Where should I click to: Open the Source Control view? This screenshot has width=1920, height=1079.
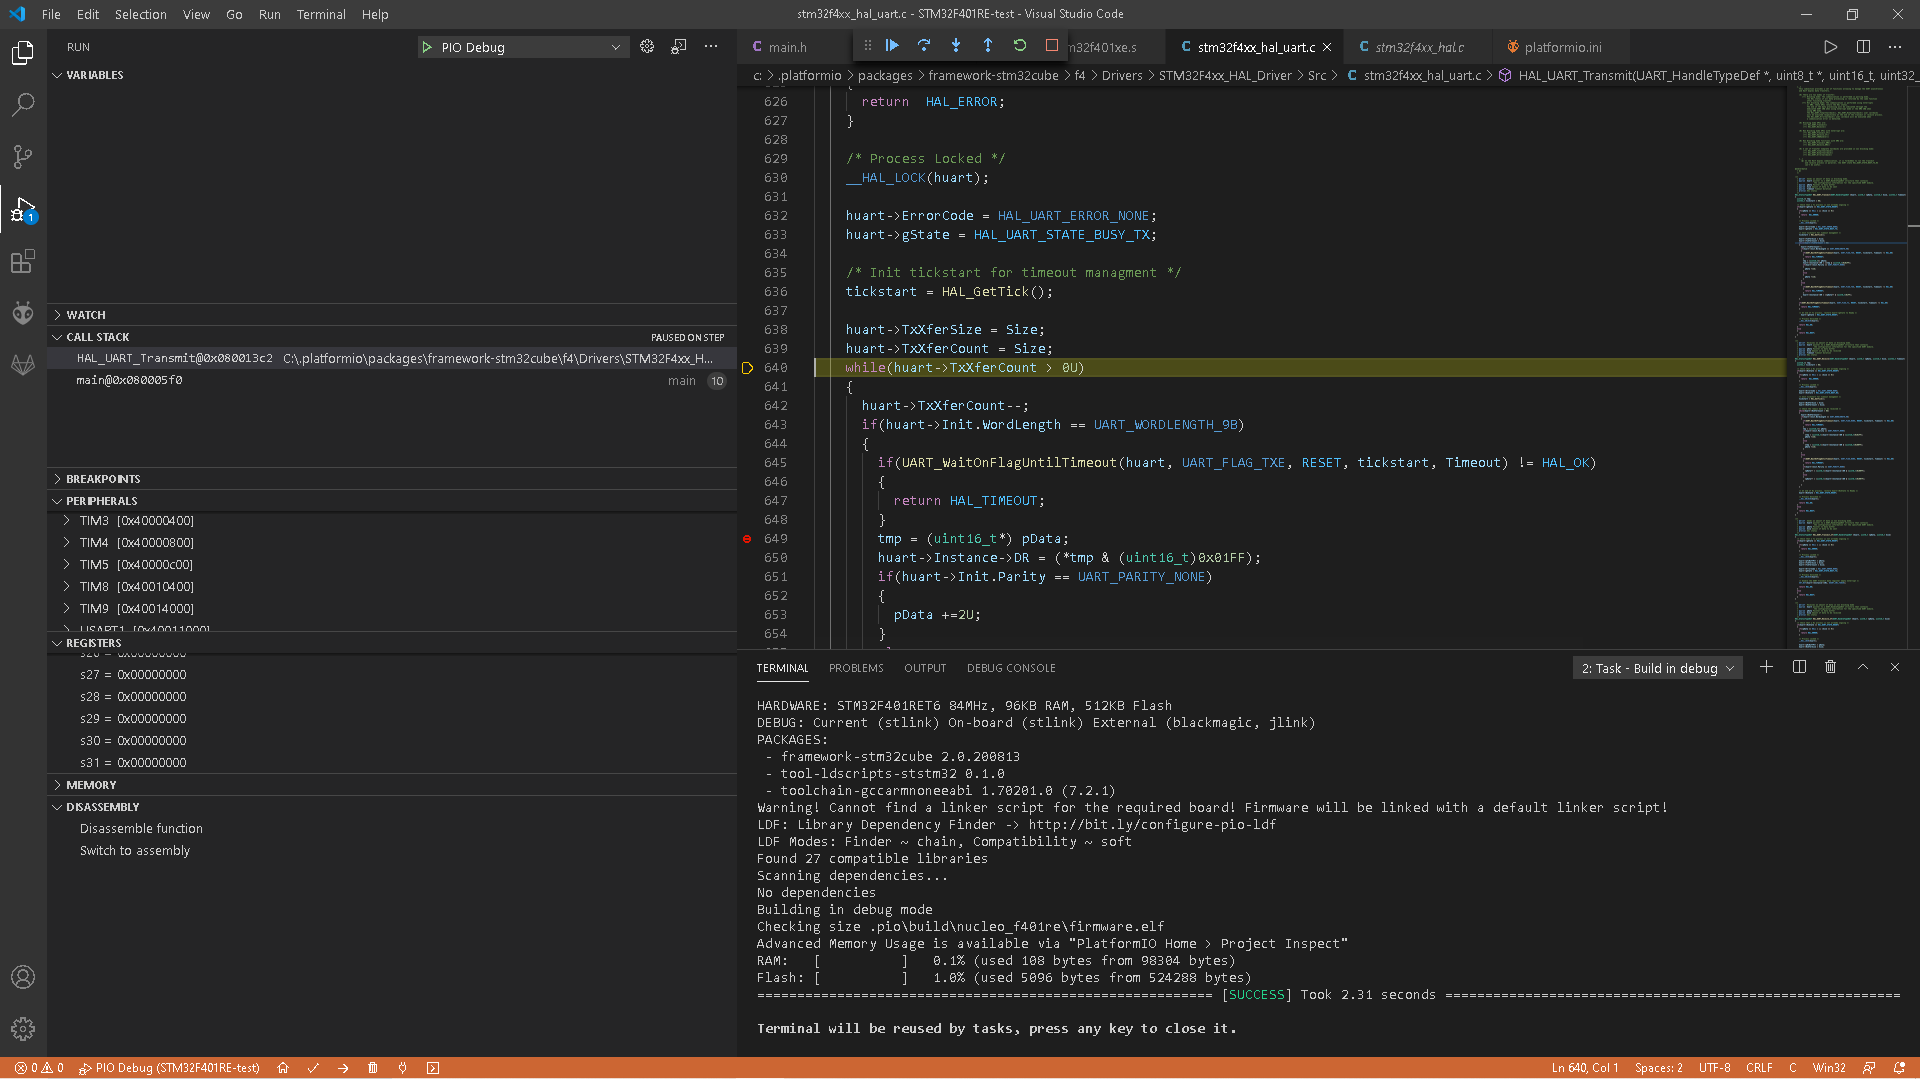coord(23,157)
